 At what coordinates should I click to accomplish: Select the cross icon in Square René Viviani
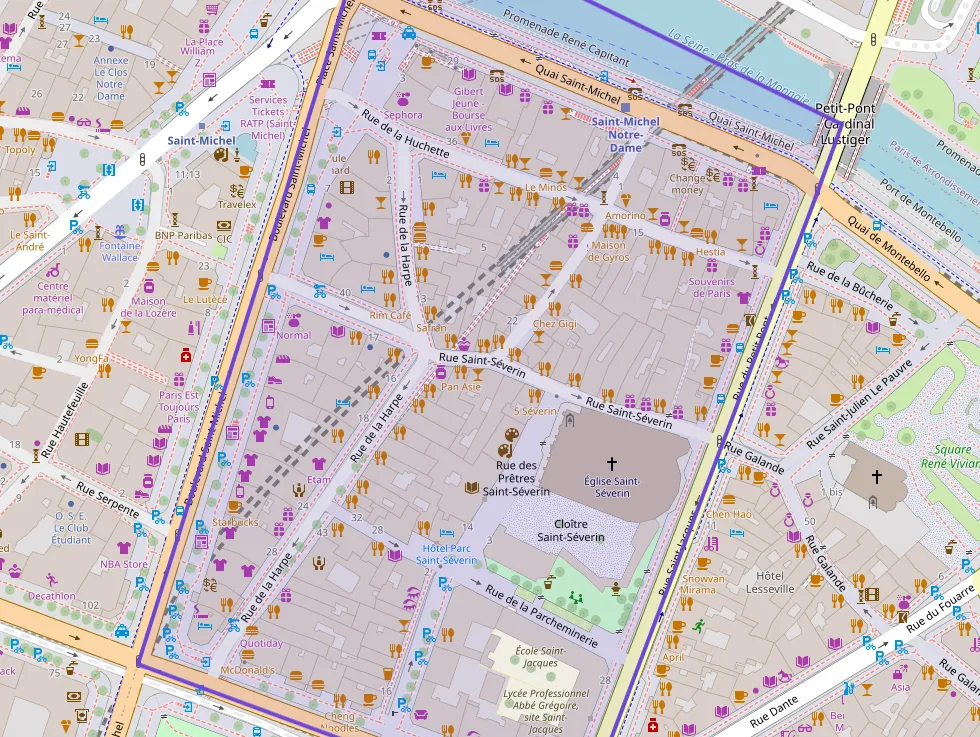[x=877, y=477]
